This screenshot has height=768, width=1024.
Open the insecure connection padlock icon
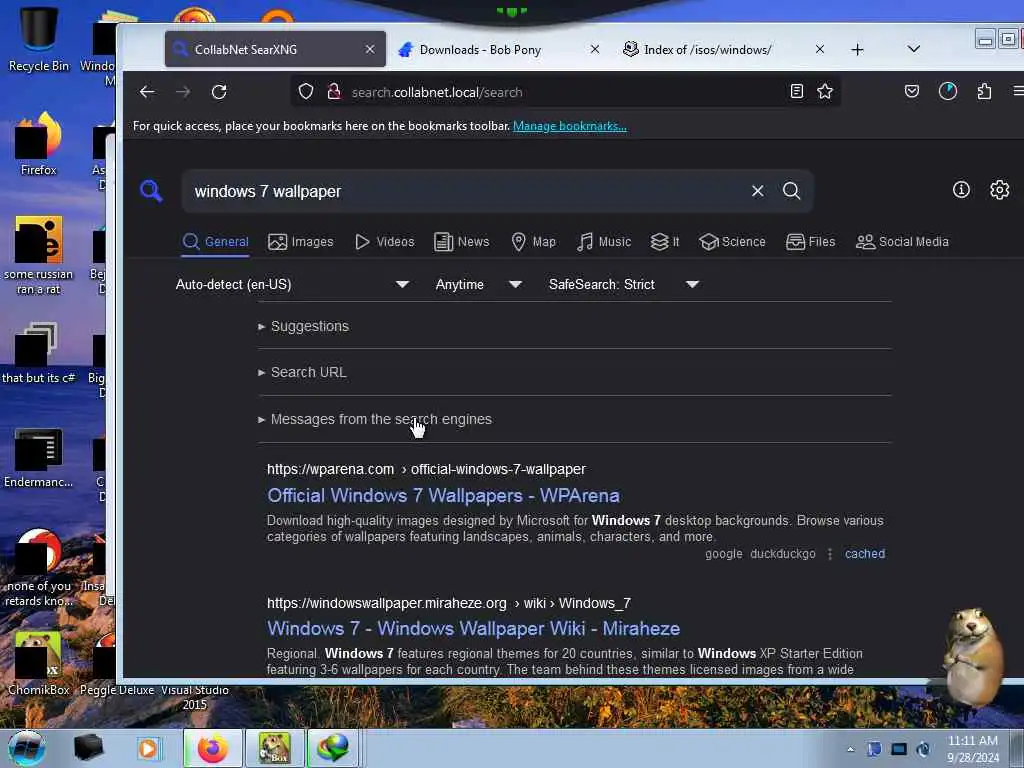point(334,91)
